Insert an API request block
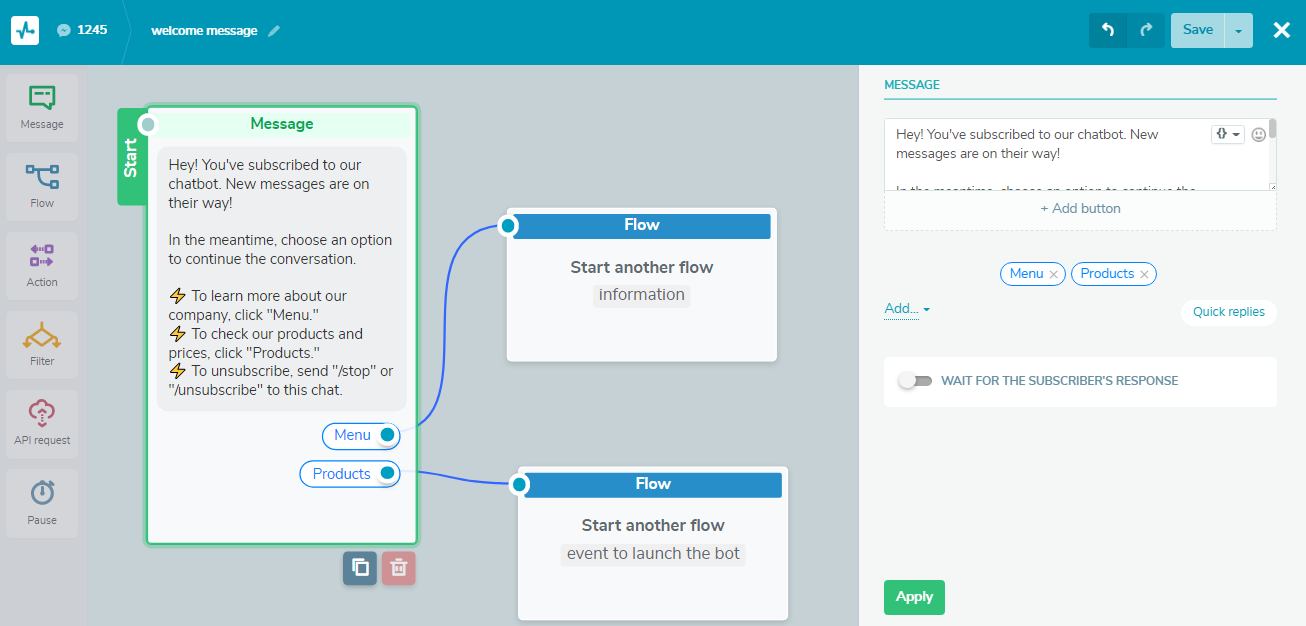 [x=42, y=424]
